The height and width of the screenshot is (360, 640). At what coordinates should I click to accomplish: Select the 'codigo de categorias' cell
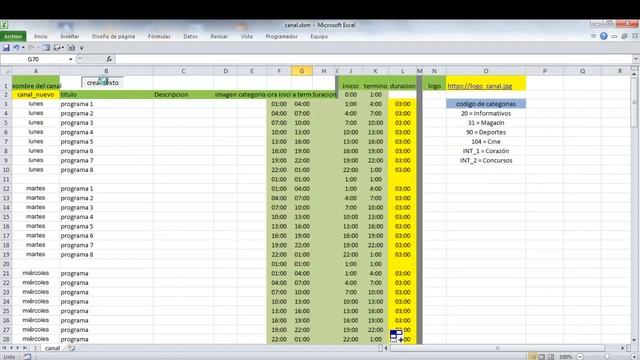tap(486, 104)
